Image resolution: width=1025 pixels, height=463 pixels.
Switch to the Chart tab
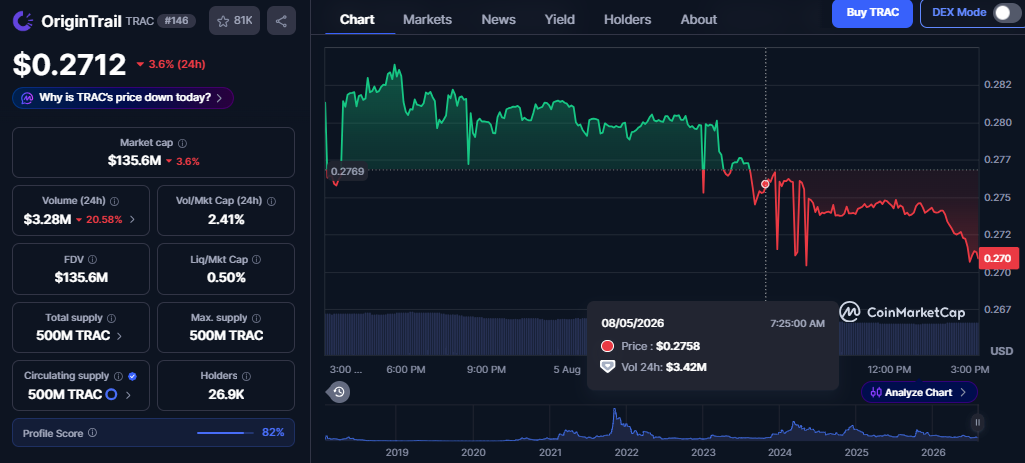[x=356, y=20]
